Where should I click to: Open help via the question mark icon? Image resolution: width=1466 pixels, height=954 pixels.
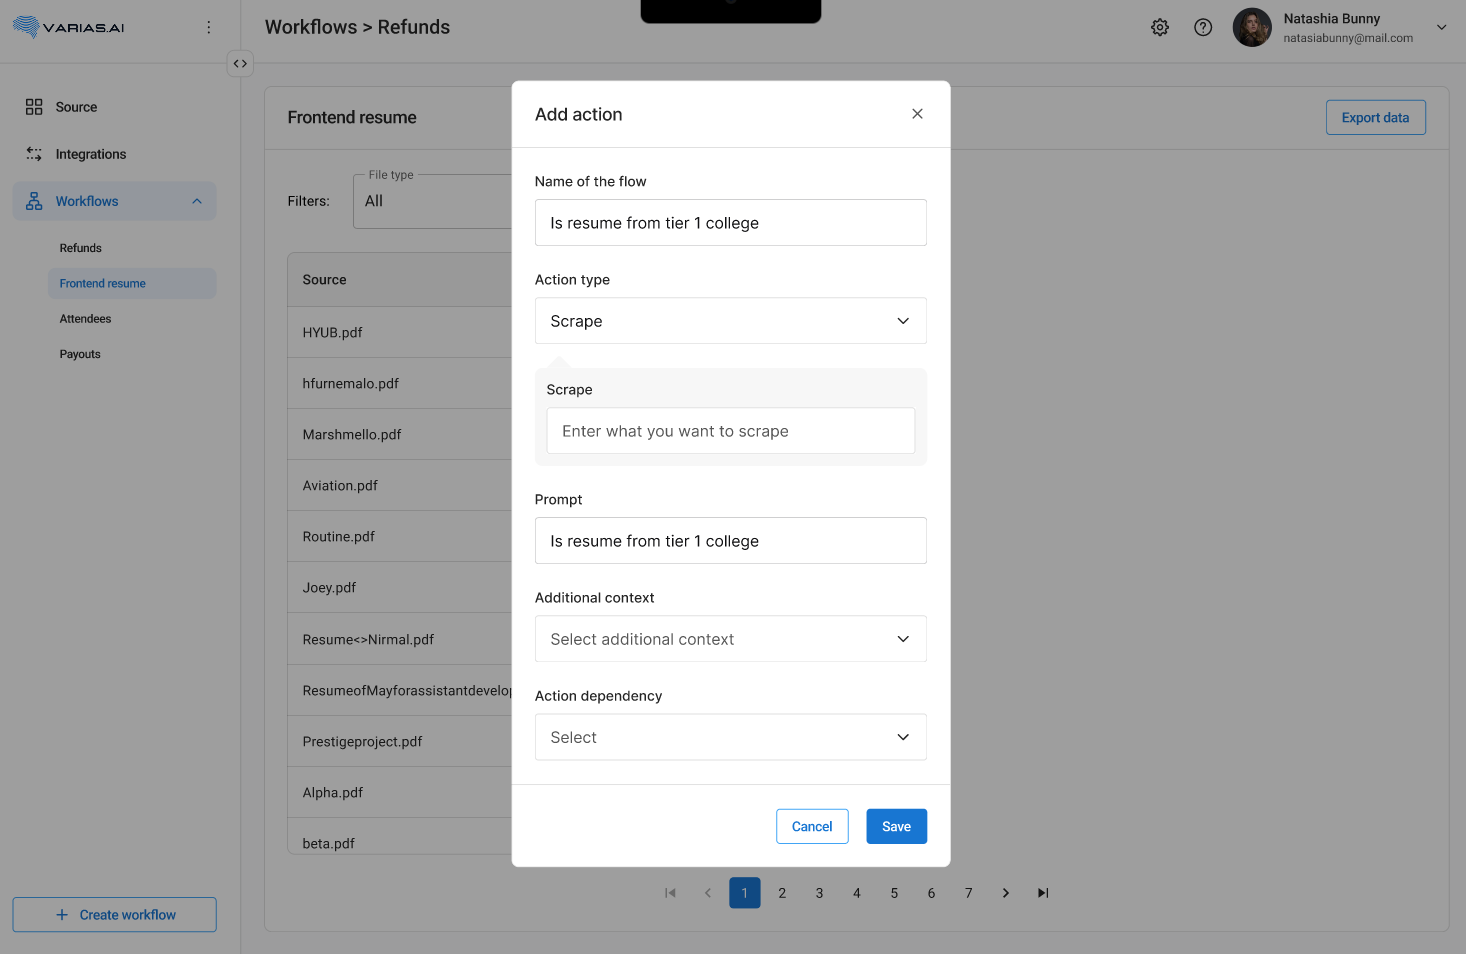(x=1203, y=27)
